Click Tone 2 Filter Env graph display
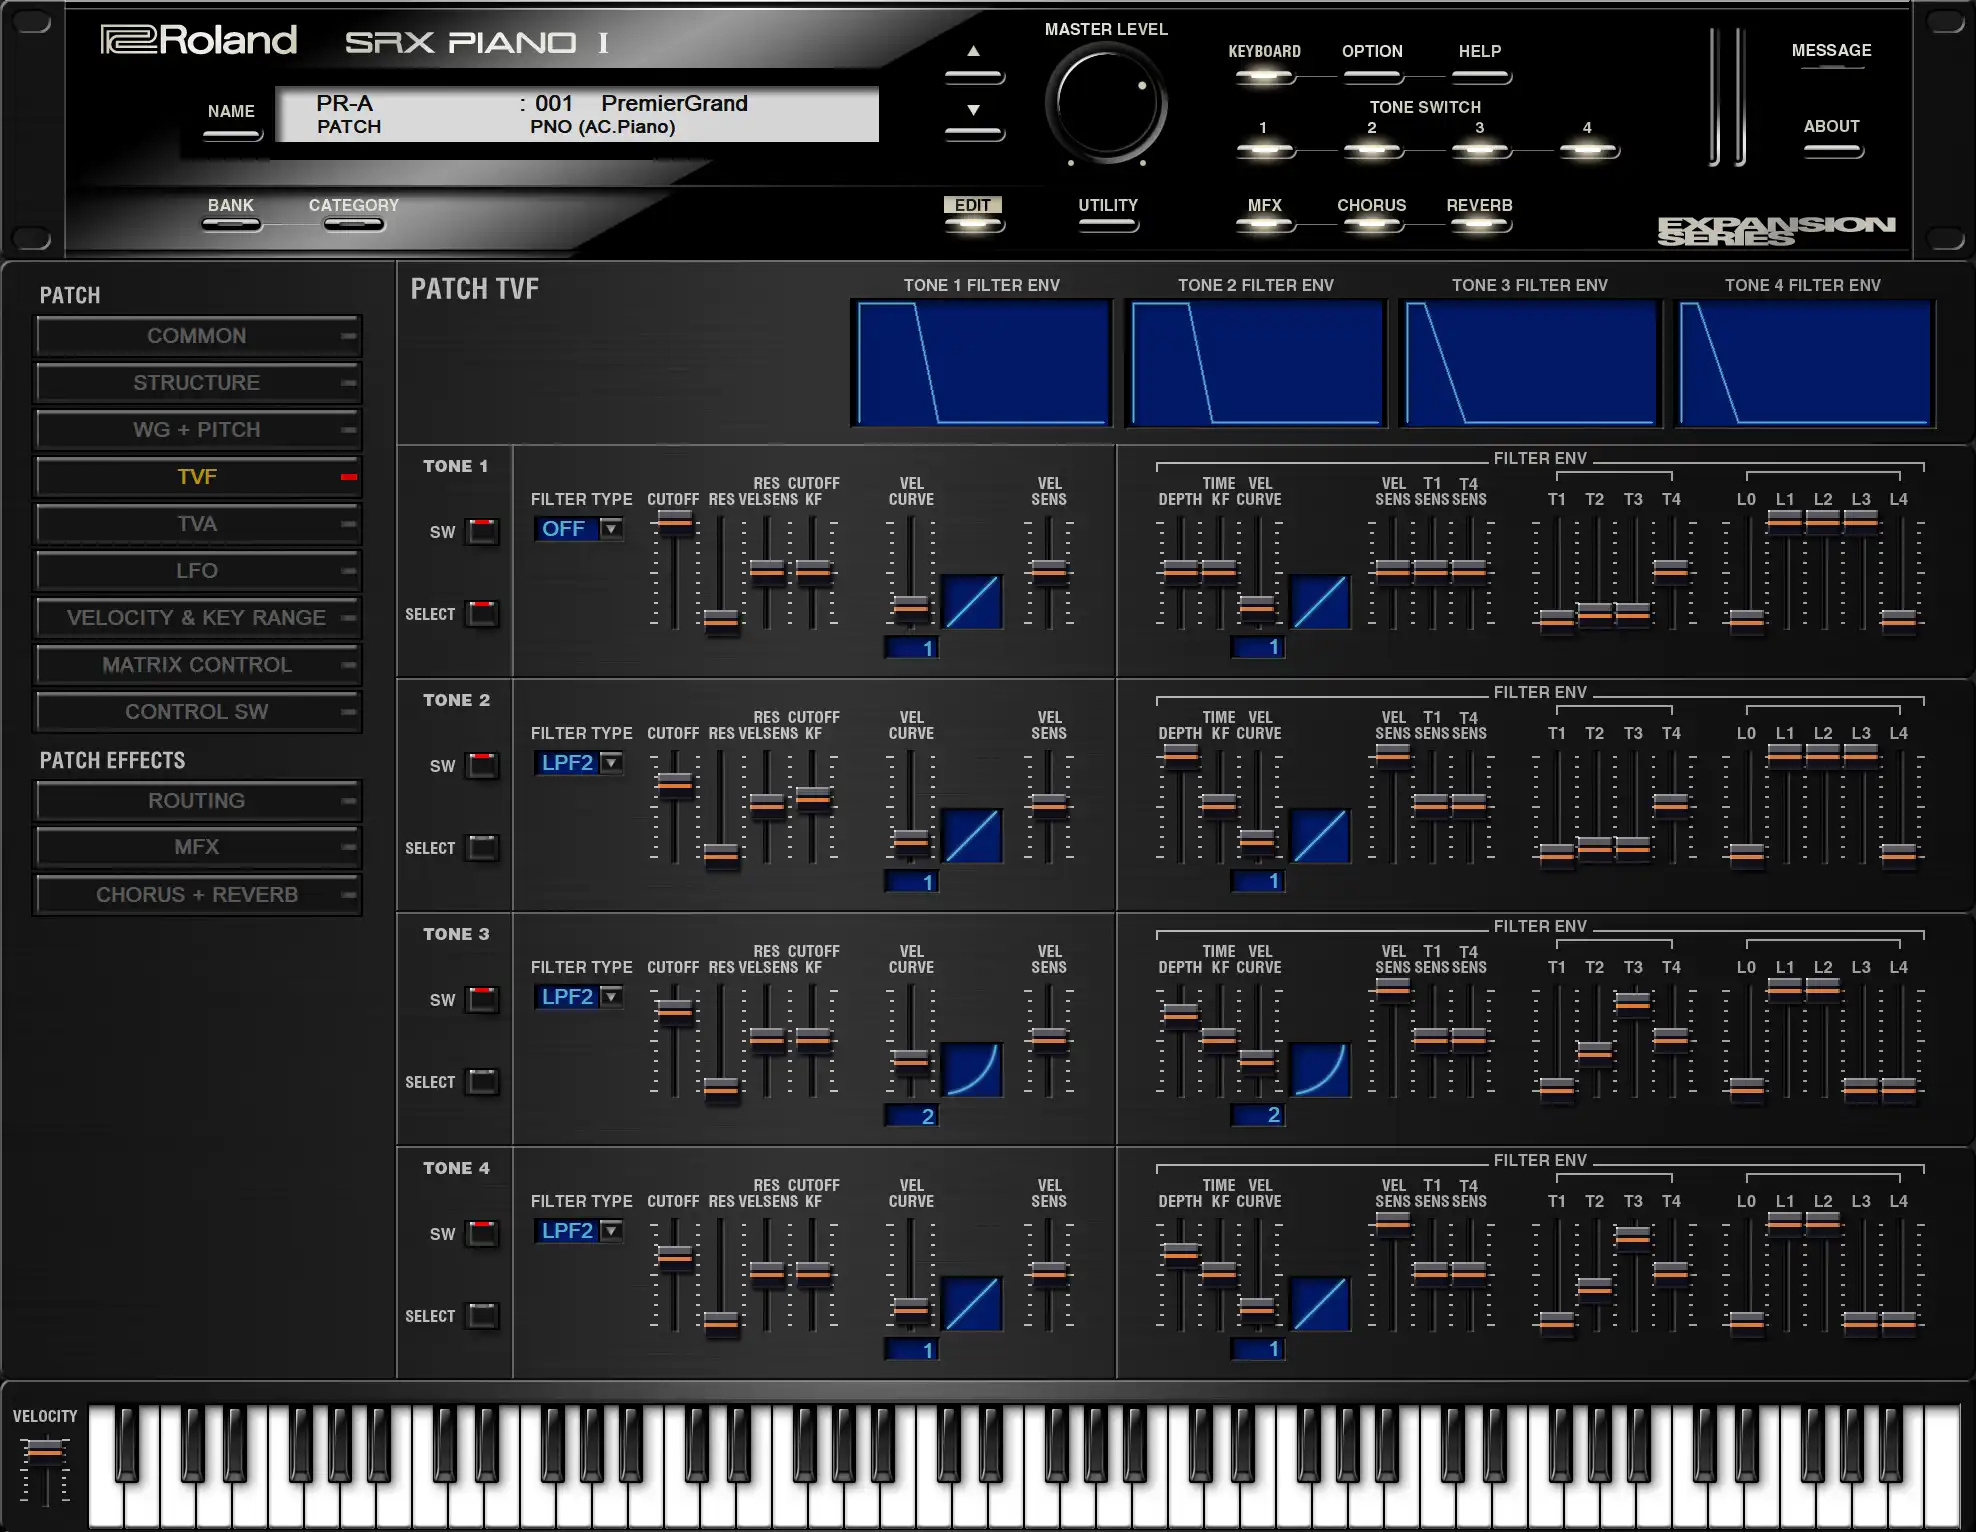Screen dimensions: 1976x1532 pyautogui.click(x=1255, y=363)
